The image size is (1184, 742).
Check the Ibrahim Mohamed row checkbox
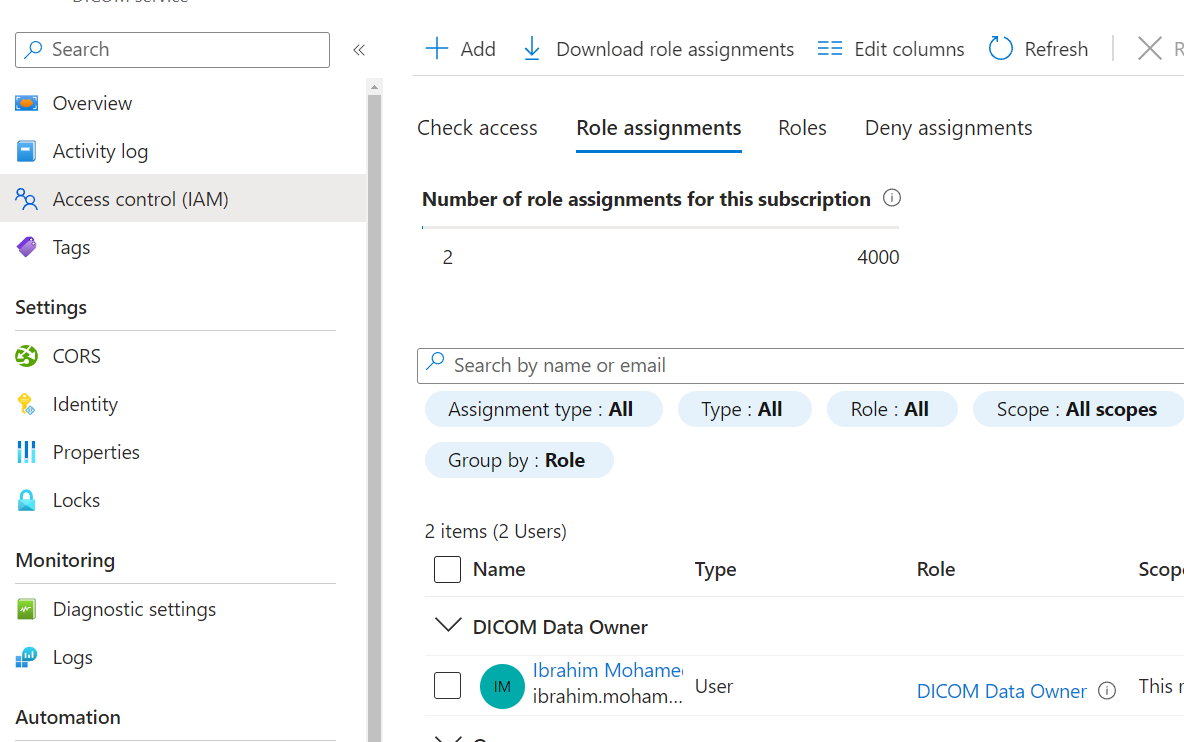pos(447,686)
